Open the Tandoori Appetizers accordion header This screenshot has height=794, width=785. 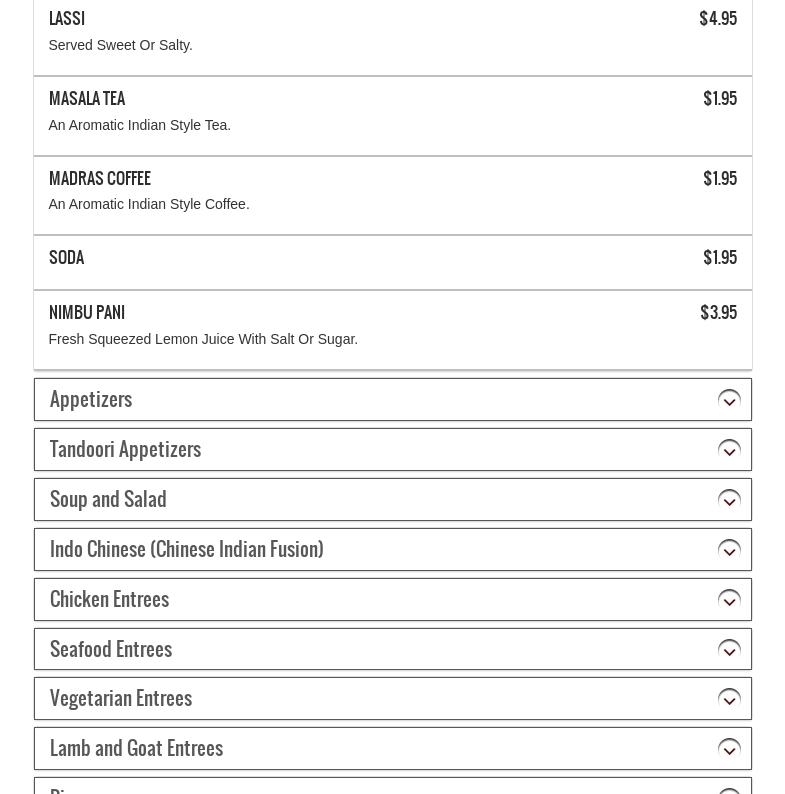[x=393, y=450]
